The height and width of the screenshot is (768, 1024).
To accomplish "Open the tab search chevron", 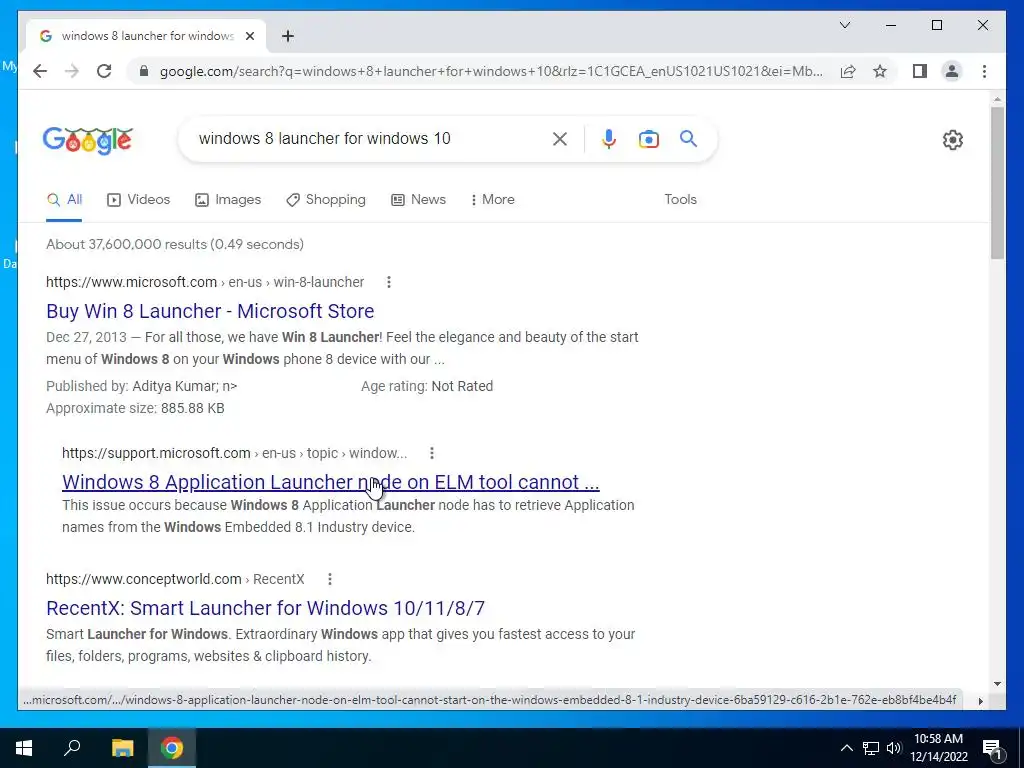I will pyautogui.click(x=844, y=25).
